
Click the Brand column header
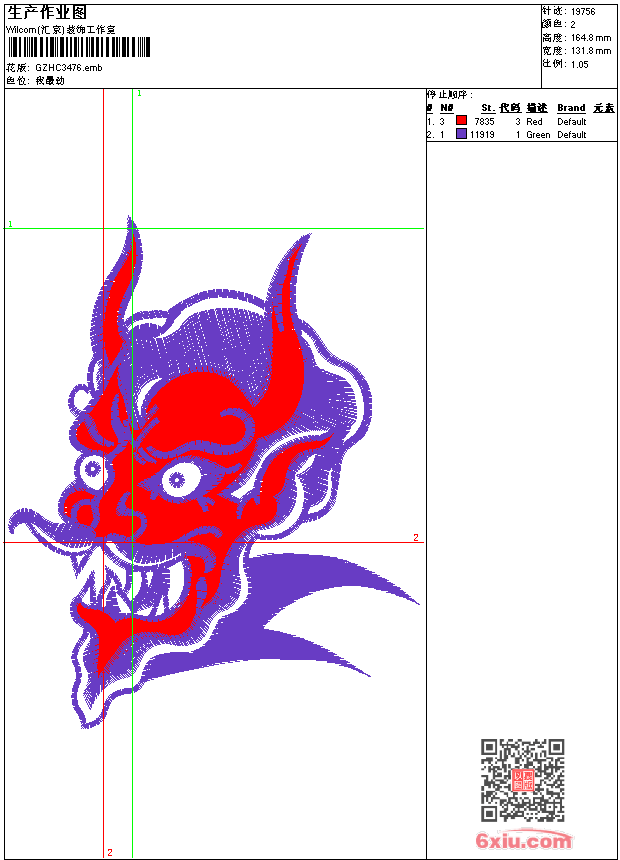[571, 108]
